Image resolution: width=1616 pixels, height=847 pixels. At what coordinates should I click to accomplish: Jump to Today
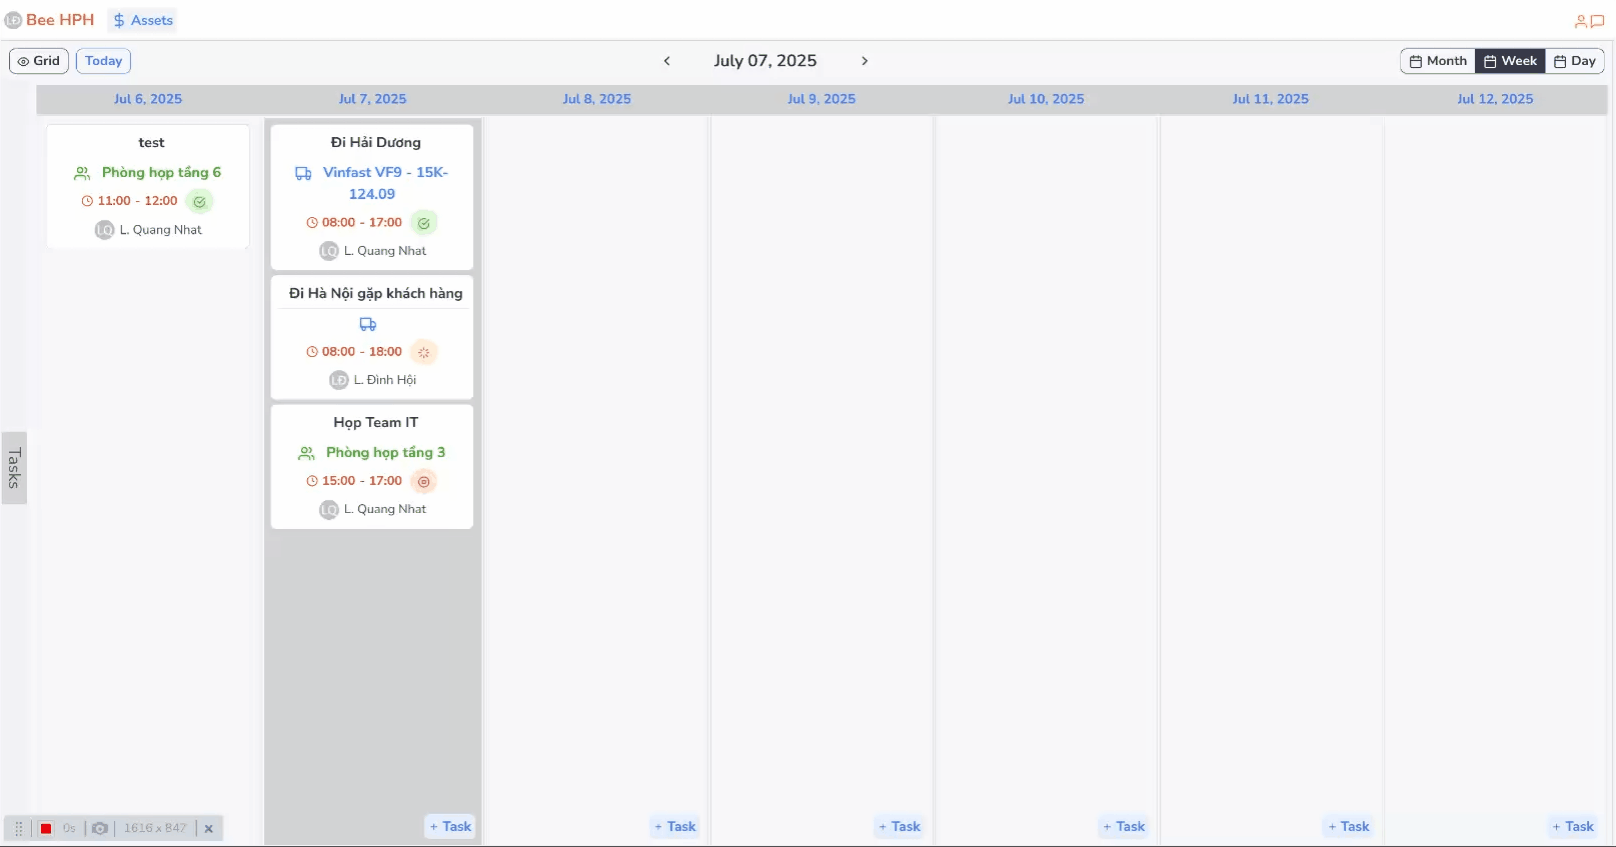pyautogui.click(x=103, y=61)
